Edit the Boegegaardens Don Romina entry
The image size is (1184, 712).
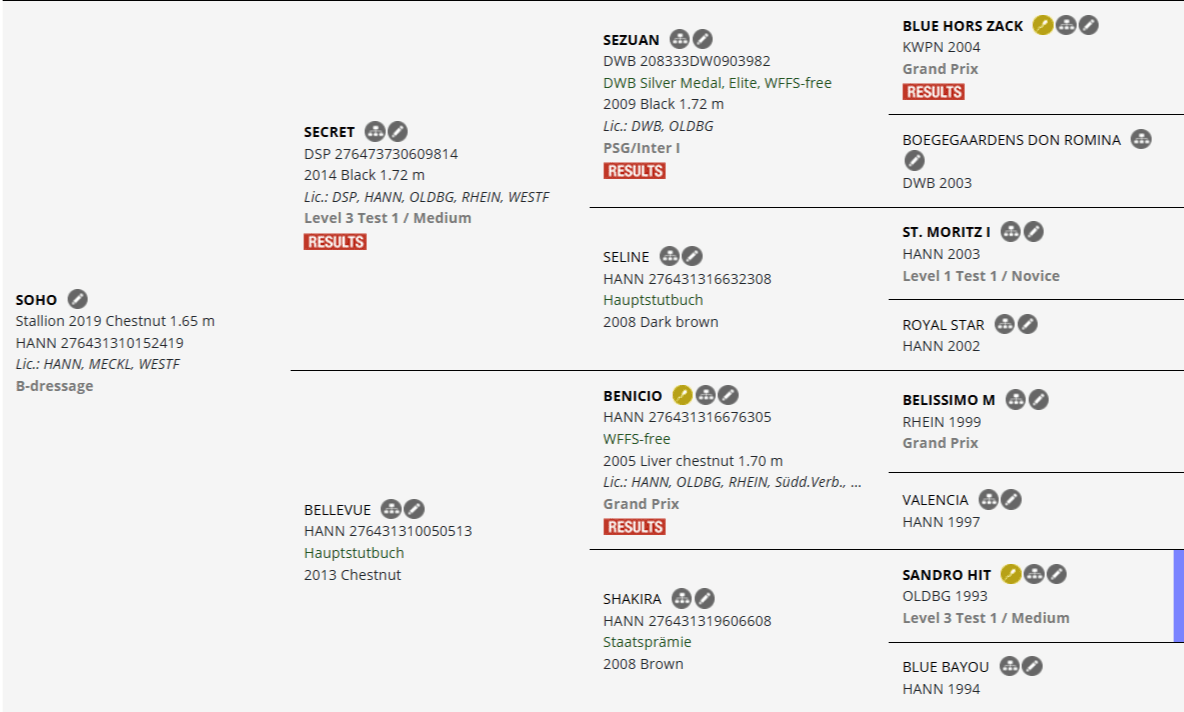tap(914, 160)
